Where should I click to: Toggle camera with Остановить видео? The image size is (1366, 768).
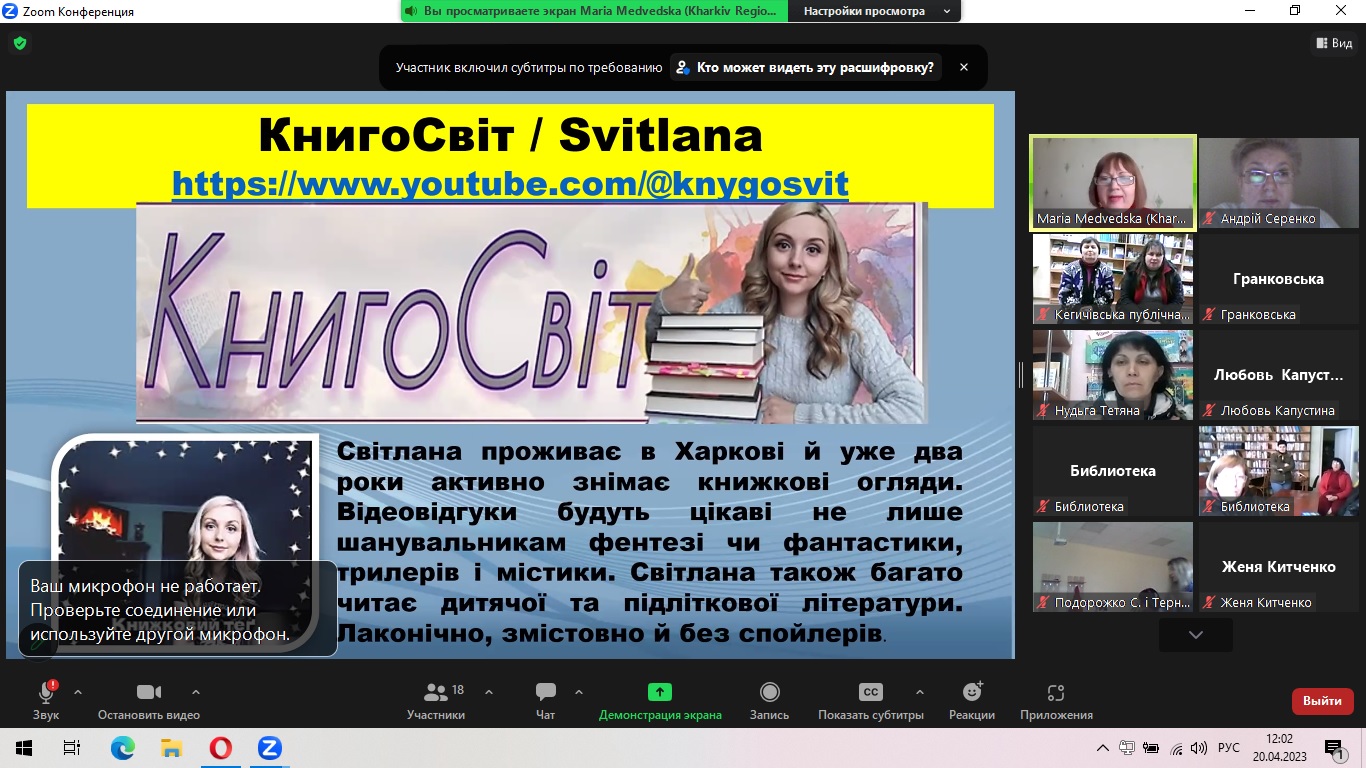(x=149, y=693)
